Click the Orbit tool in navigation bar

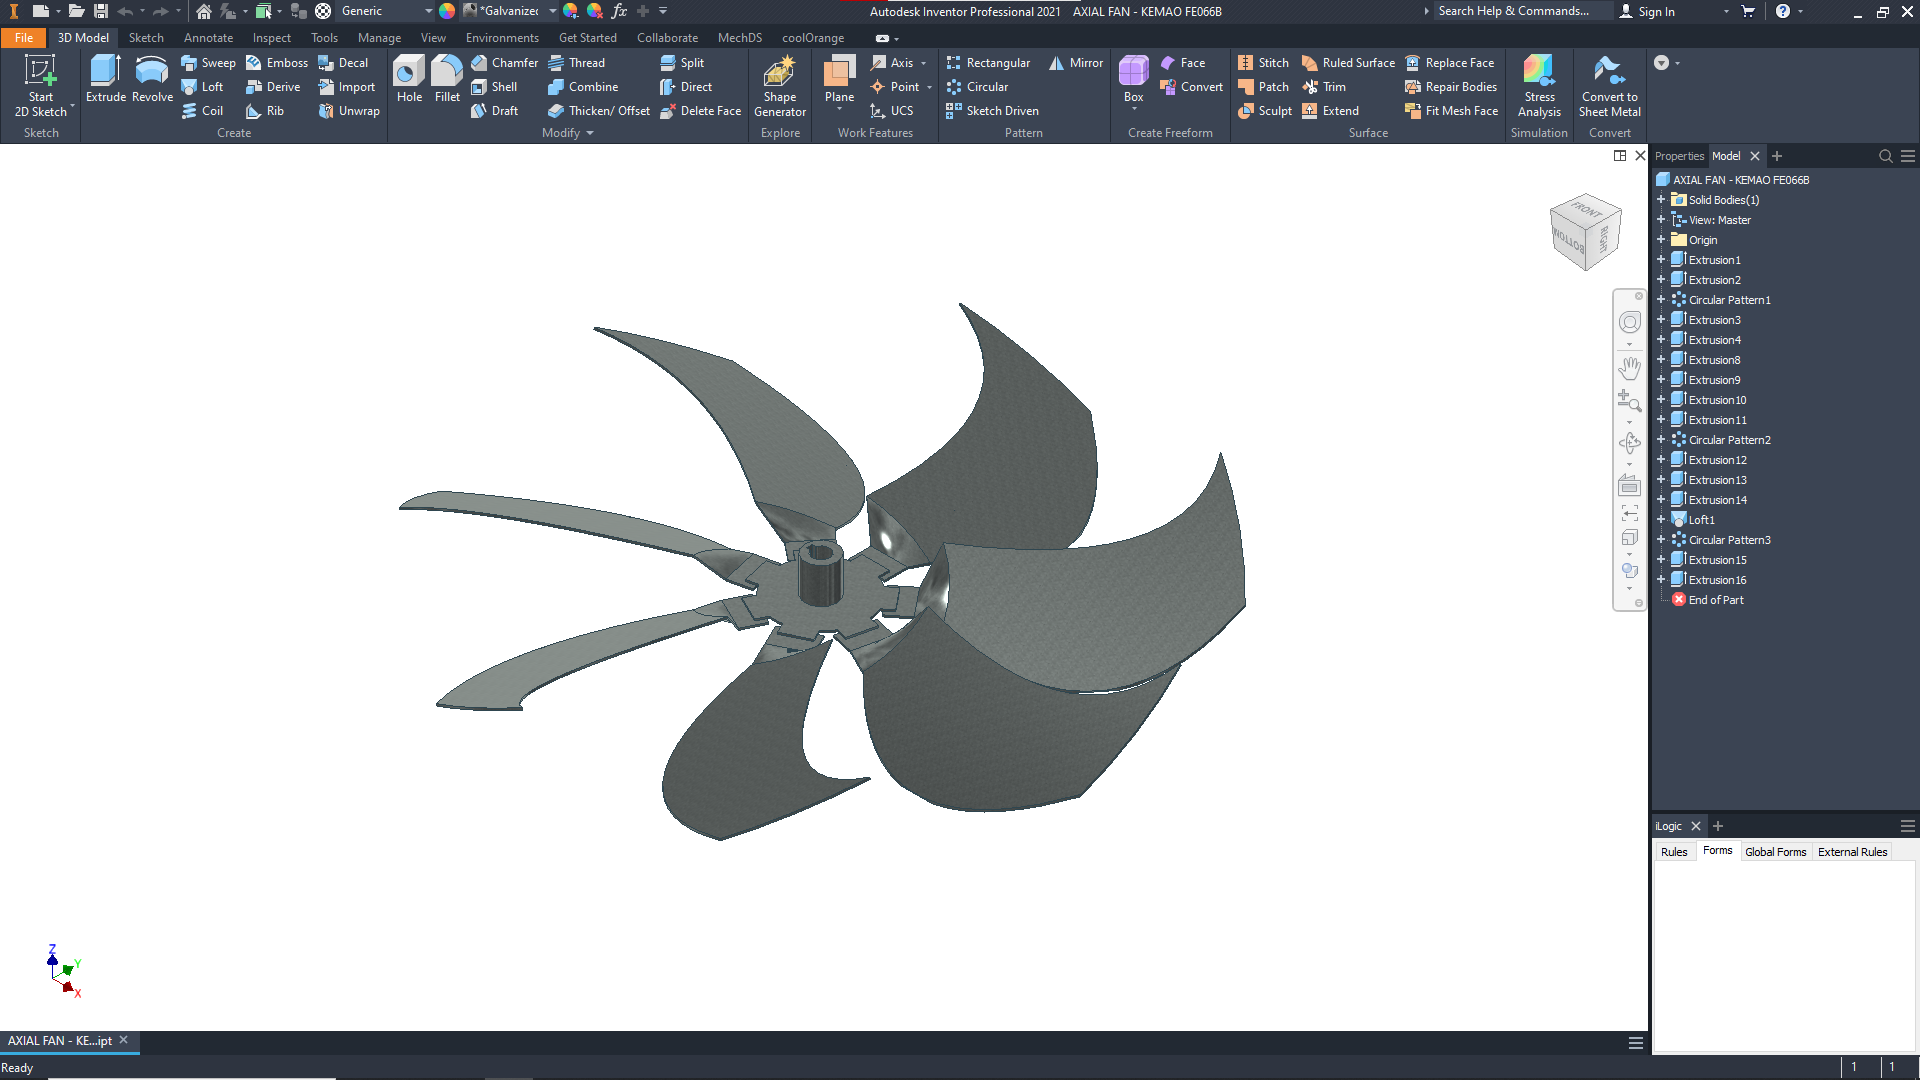tap(1630, 442)
